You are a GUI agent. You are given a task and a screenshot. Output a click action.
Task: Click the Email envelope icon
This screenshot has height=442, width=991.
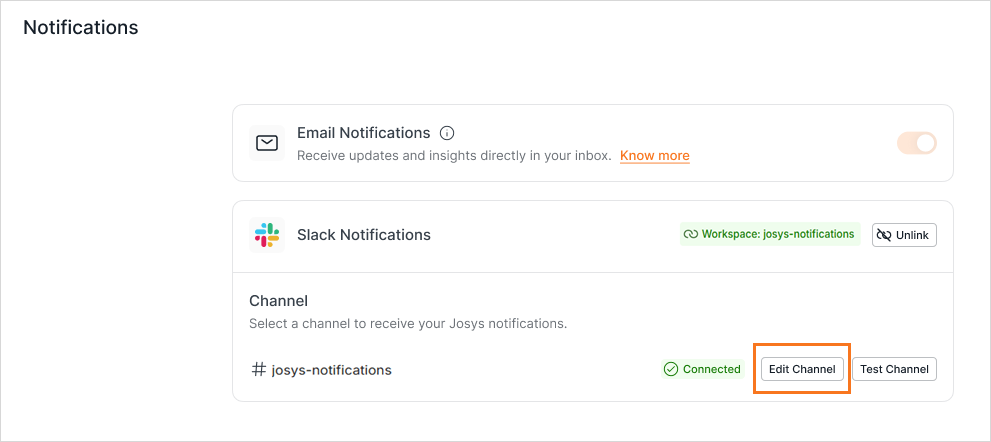point(267,143)
